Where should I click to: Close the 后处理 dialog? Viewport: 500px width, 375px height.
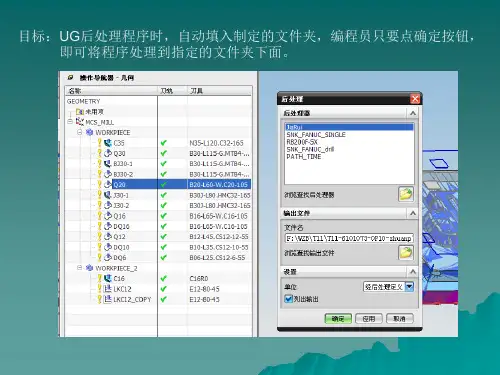coord(415,99)
